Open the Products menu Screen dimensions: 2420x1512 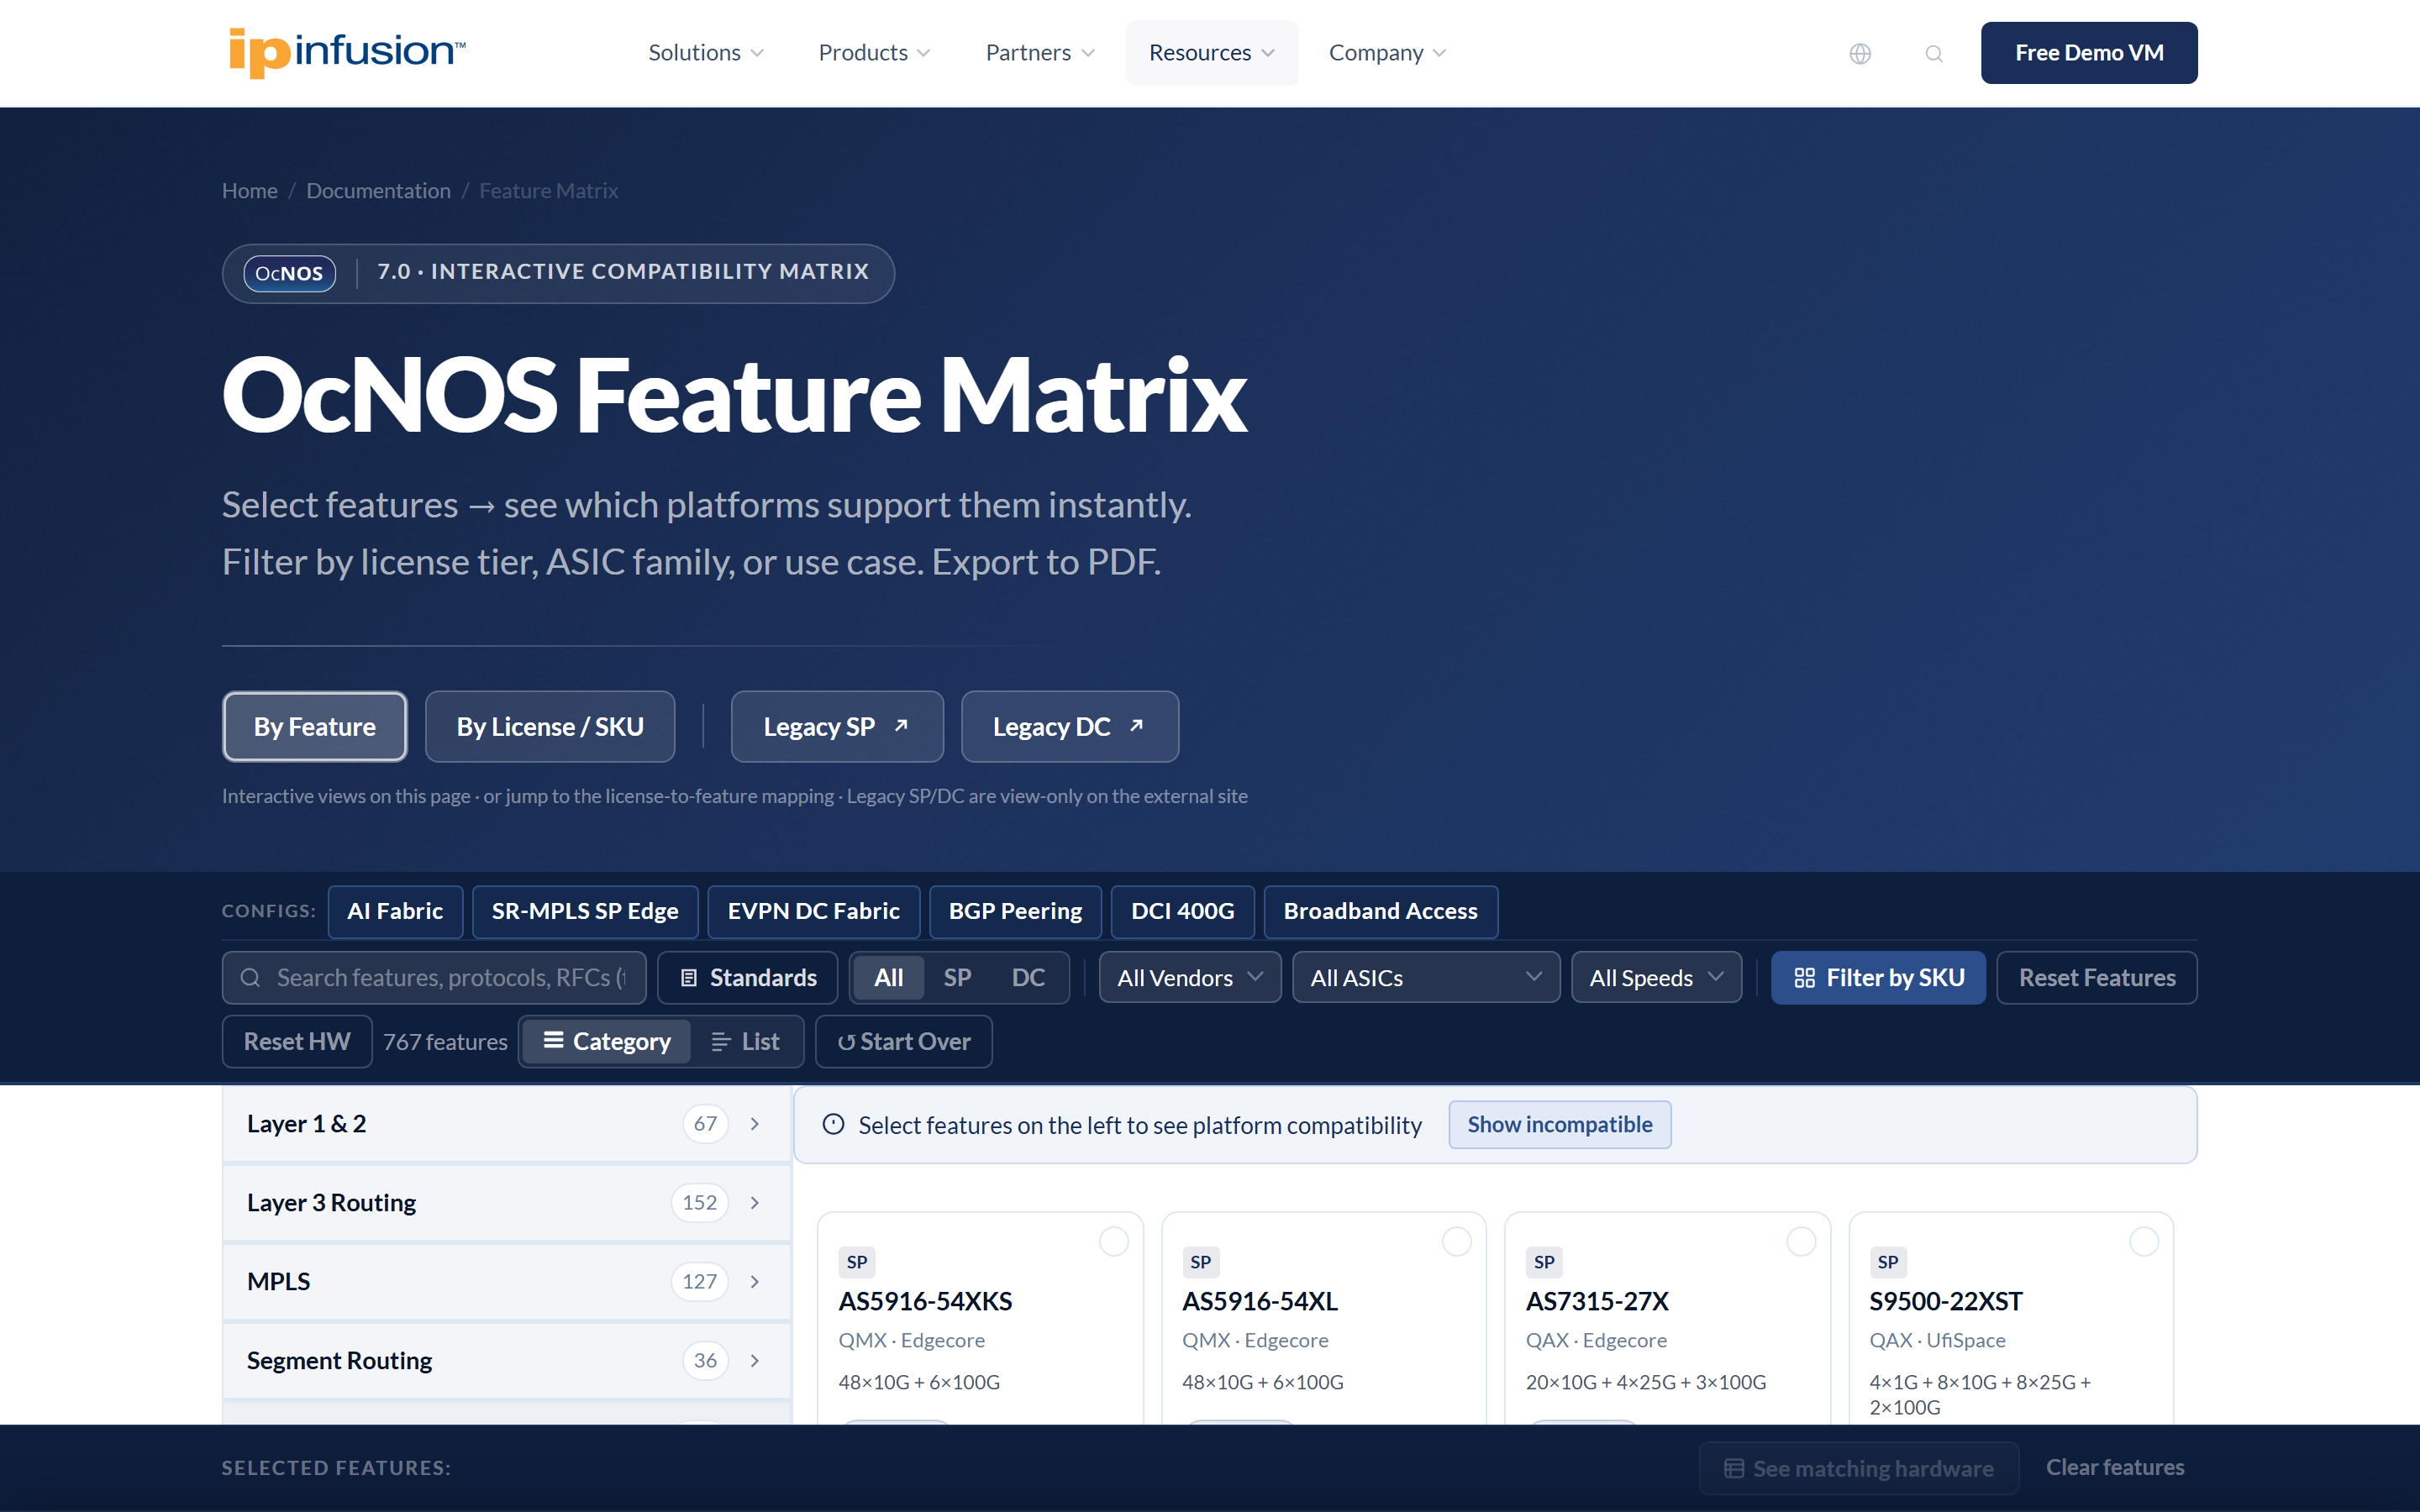pyautogui.click(x=874, y=53)
